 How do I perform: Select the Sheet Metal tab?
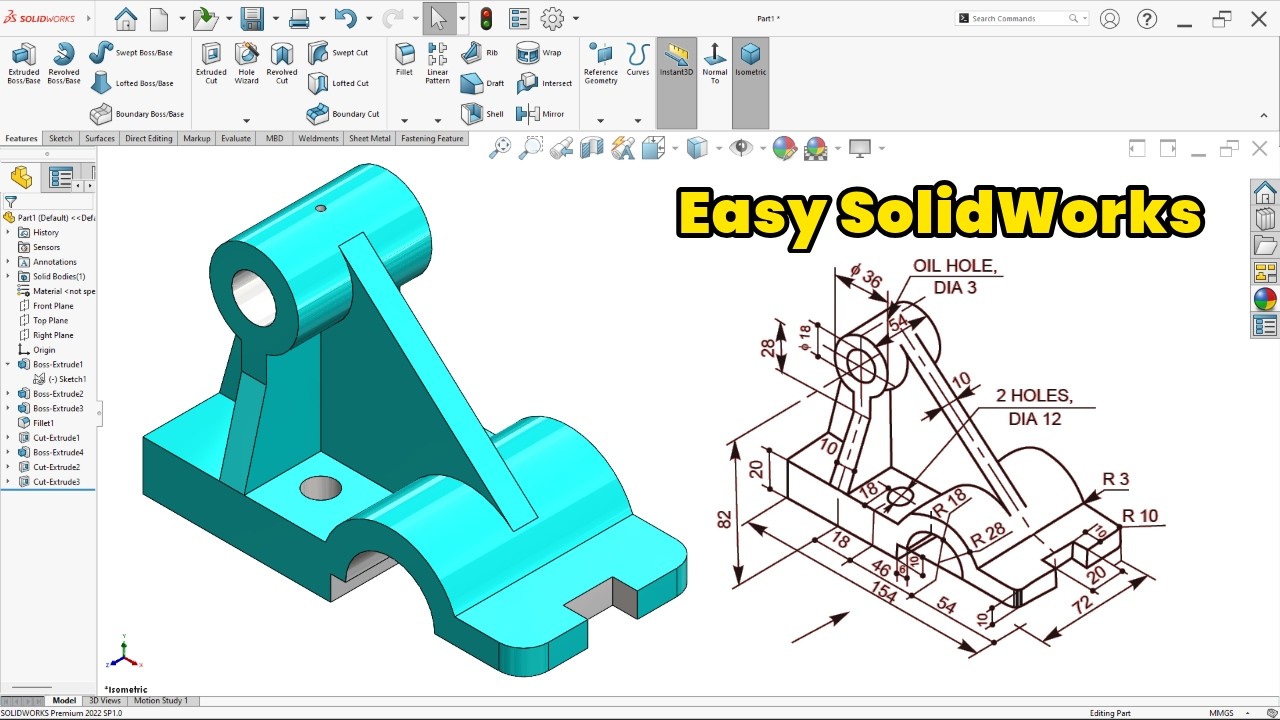click(370, 139)
